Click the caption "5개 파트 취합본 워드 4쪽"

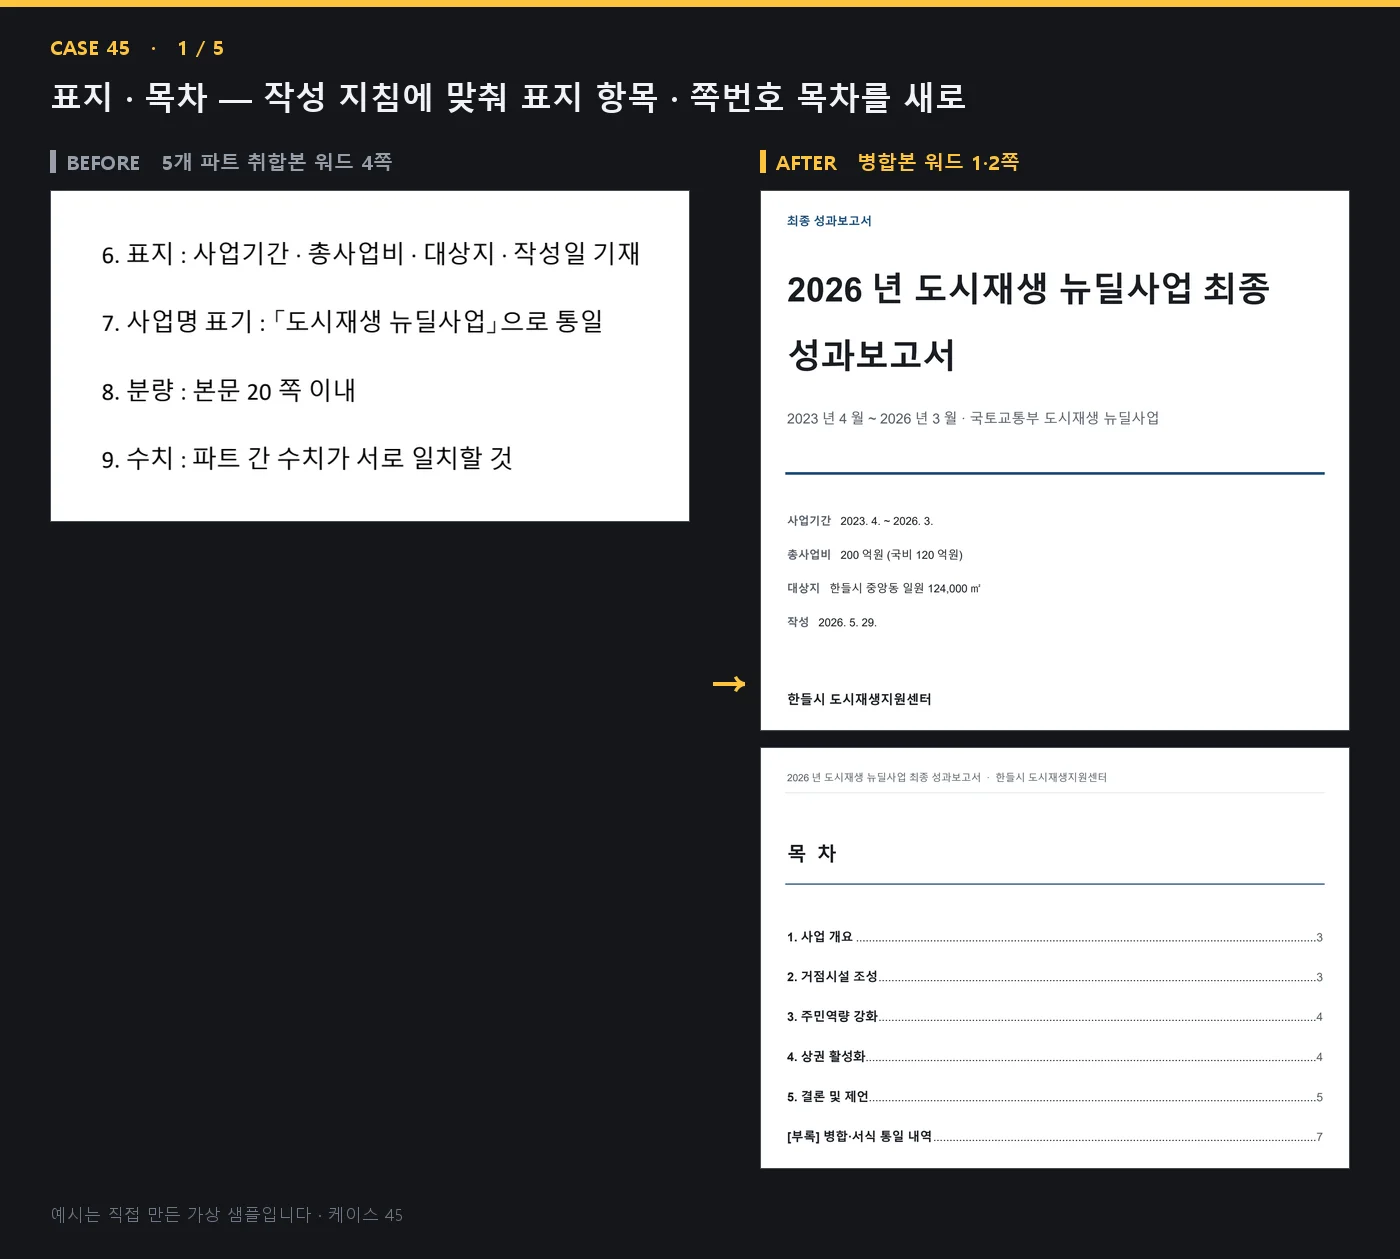tap(277, 162)
